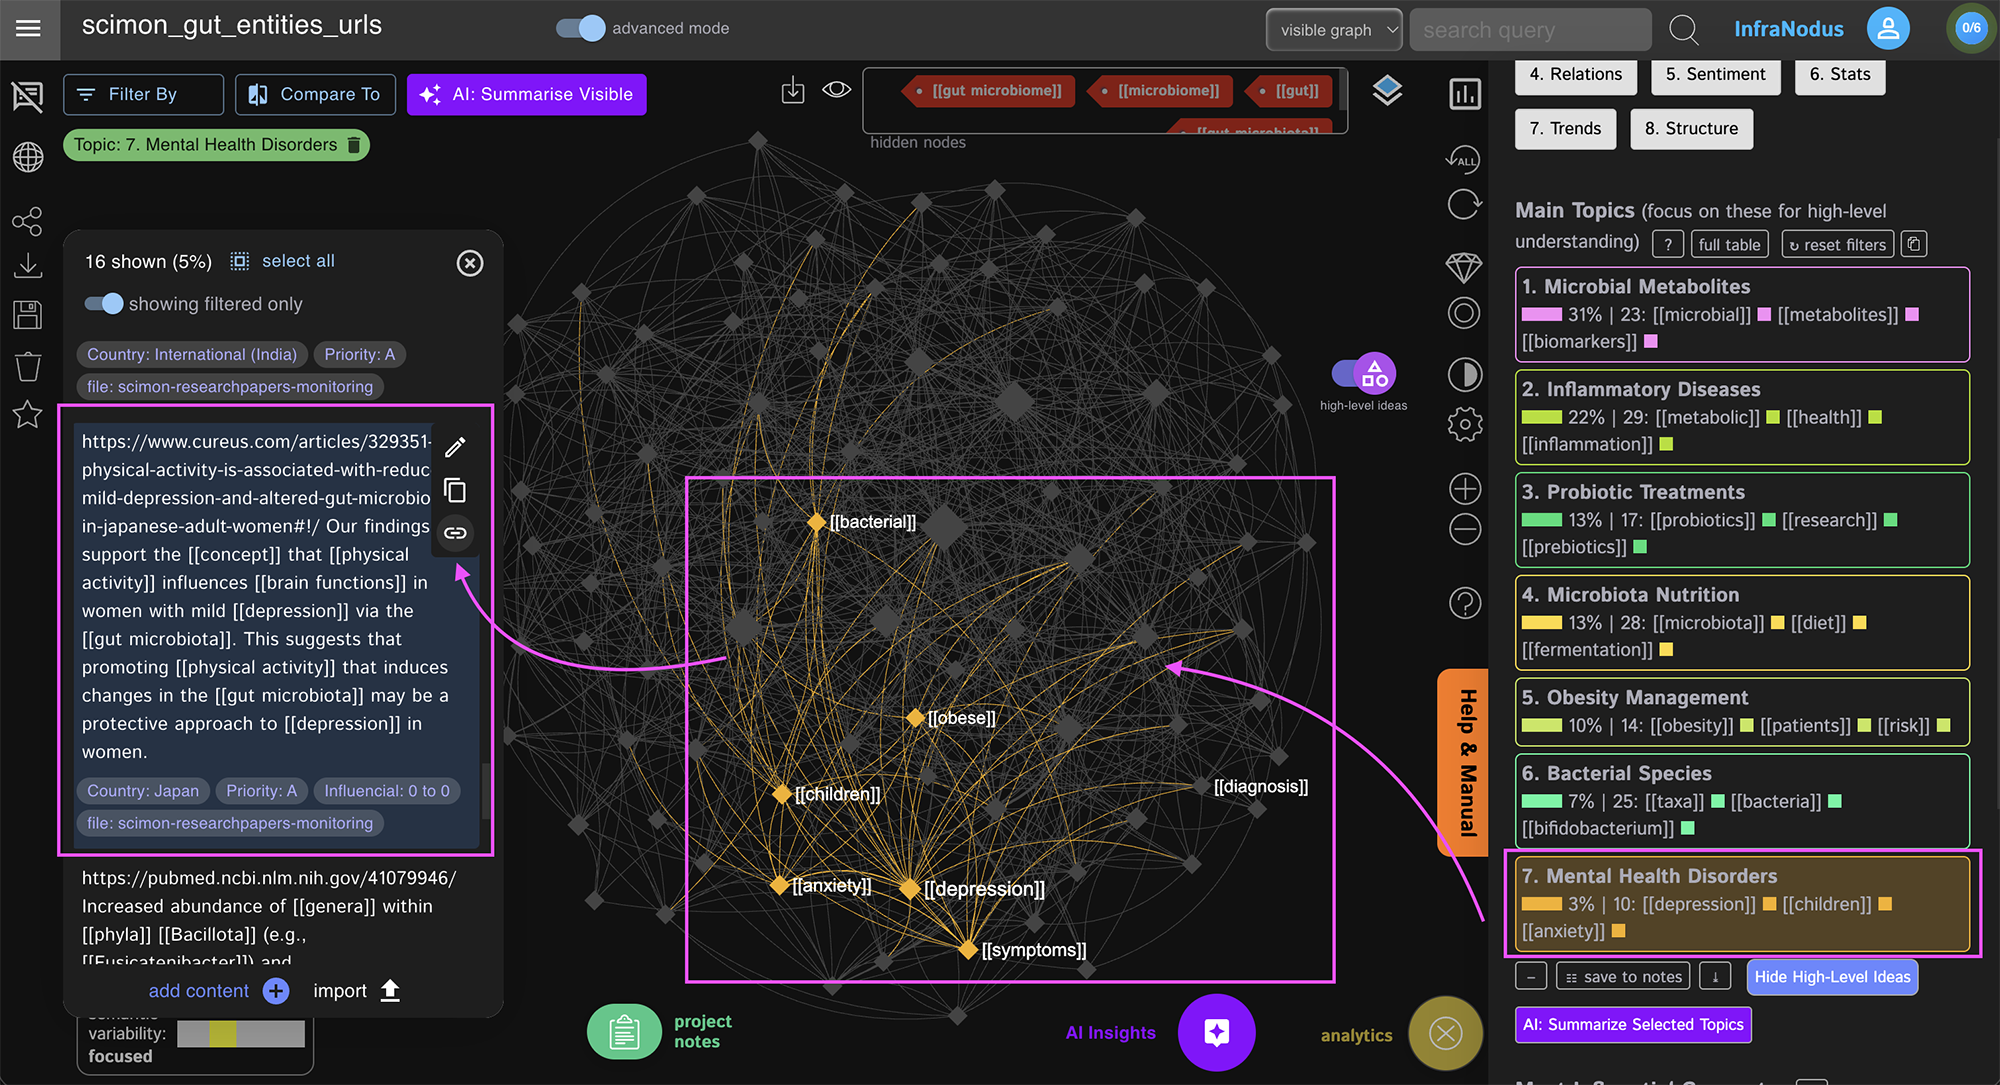This screenshot has width=2000, height=1085.
Task: Click the full table button
Action: (1729, 244)
